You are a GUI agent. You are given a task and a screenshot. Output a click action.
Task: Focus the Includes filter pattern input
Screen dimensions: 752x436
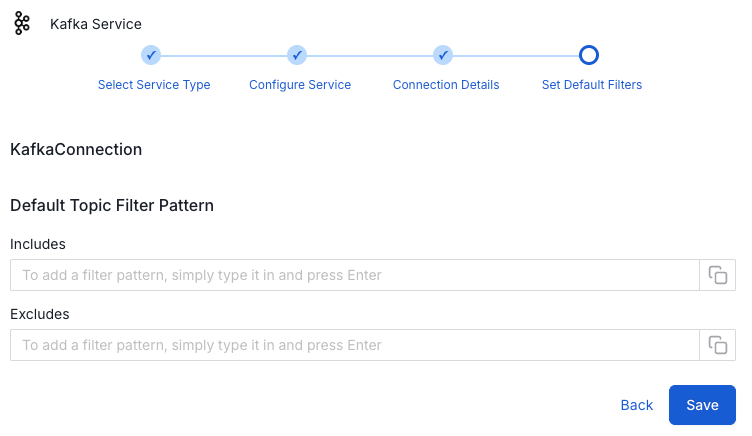355,275
